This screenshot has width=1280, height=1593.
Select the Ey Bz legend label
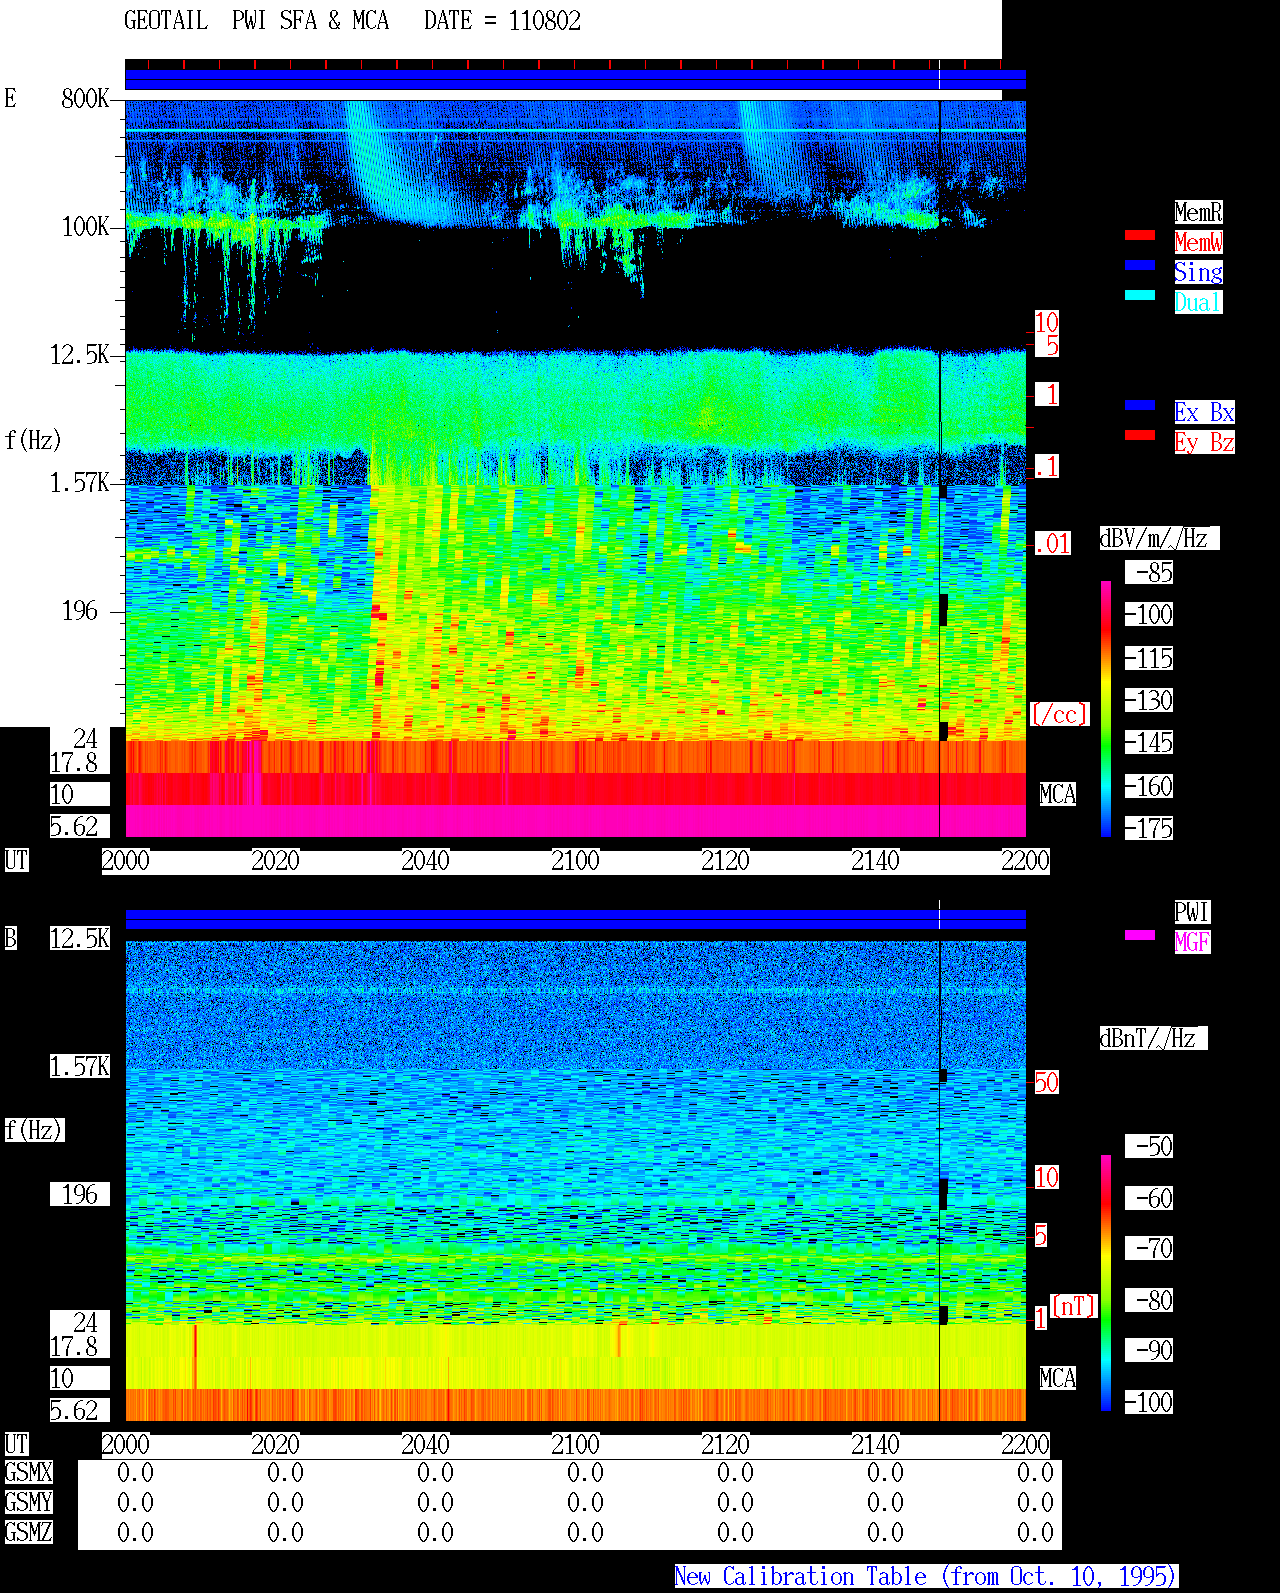click(x=1204, y=442)
